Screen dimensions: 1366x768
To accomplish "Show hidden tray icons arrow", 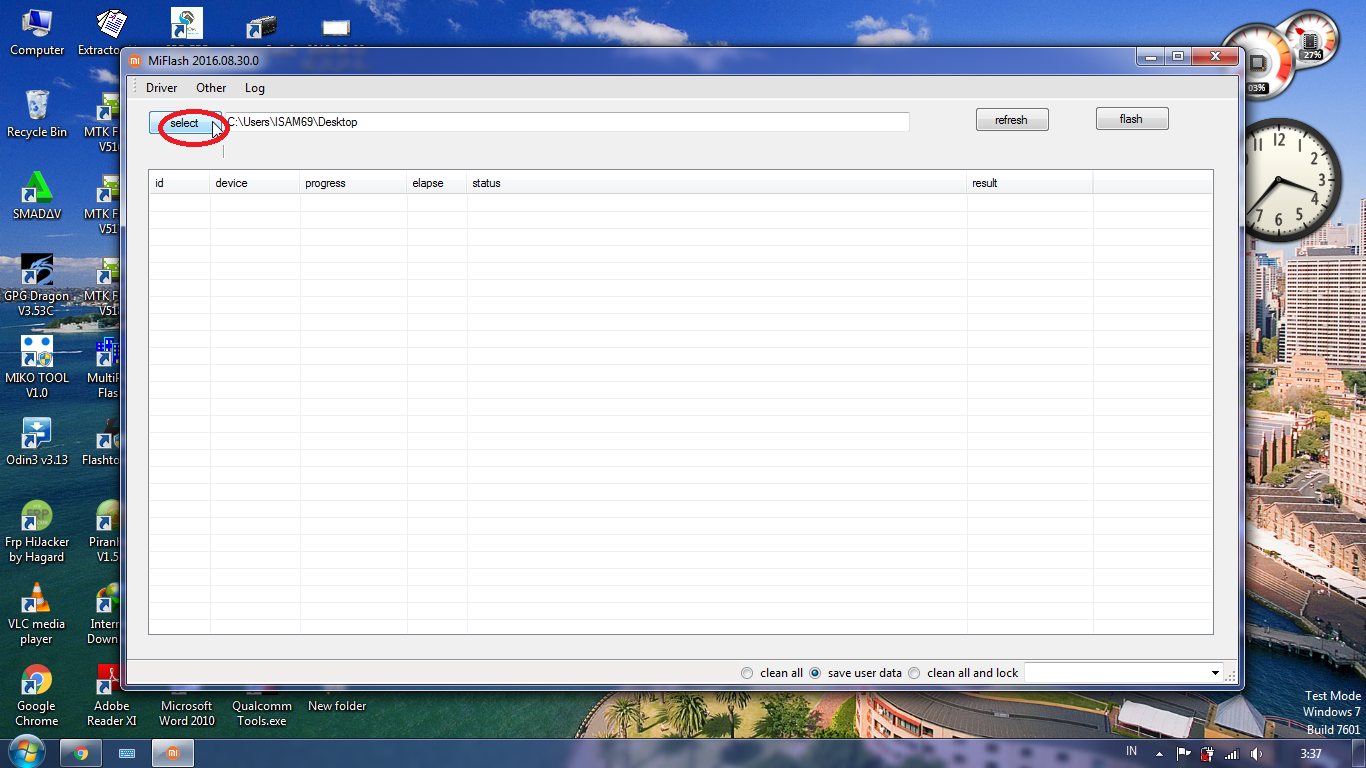I will 1159,753.
